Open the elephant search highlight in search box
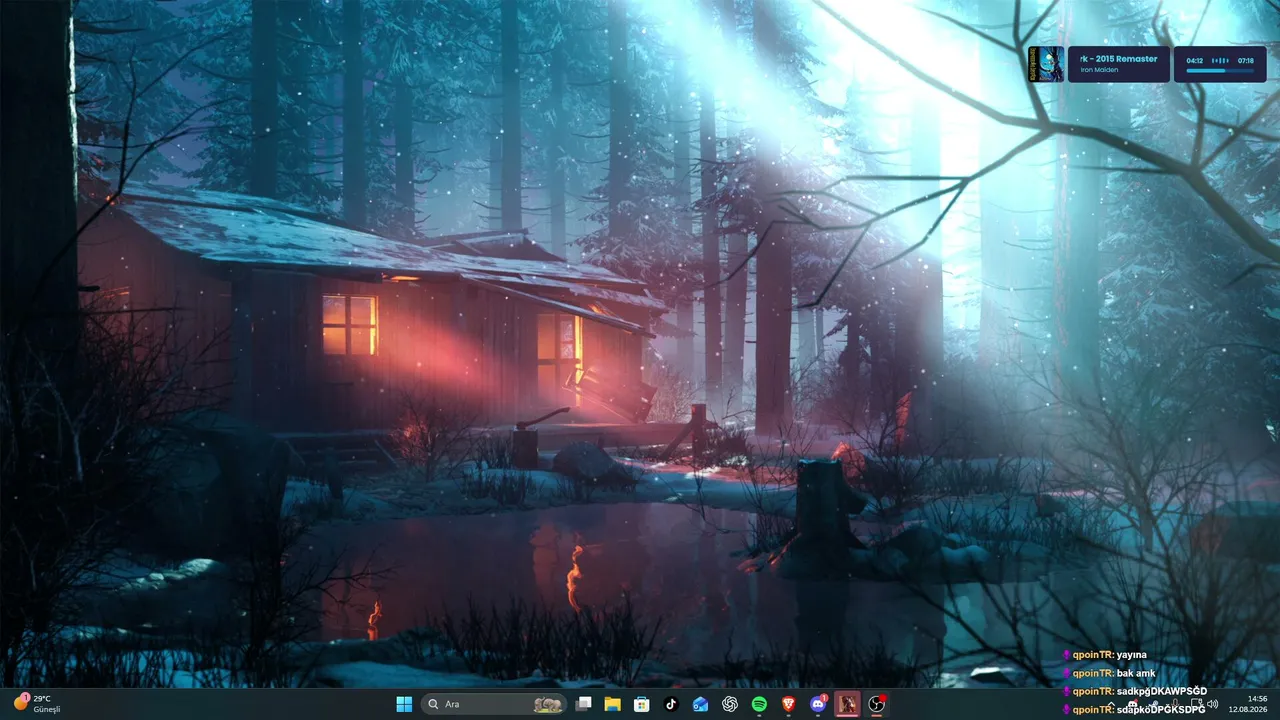1280x720 pixels. [547, 704]
